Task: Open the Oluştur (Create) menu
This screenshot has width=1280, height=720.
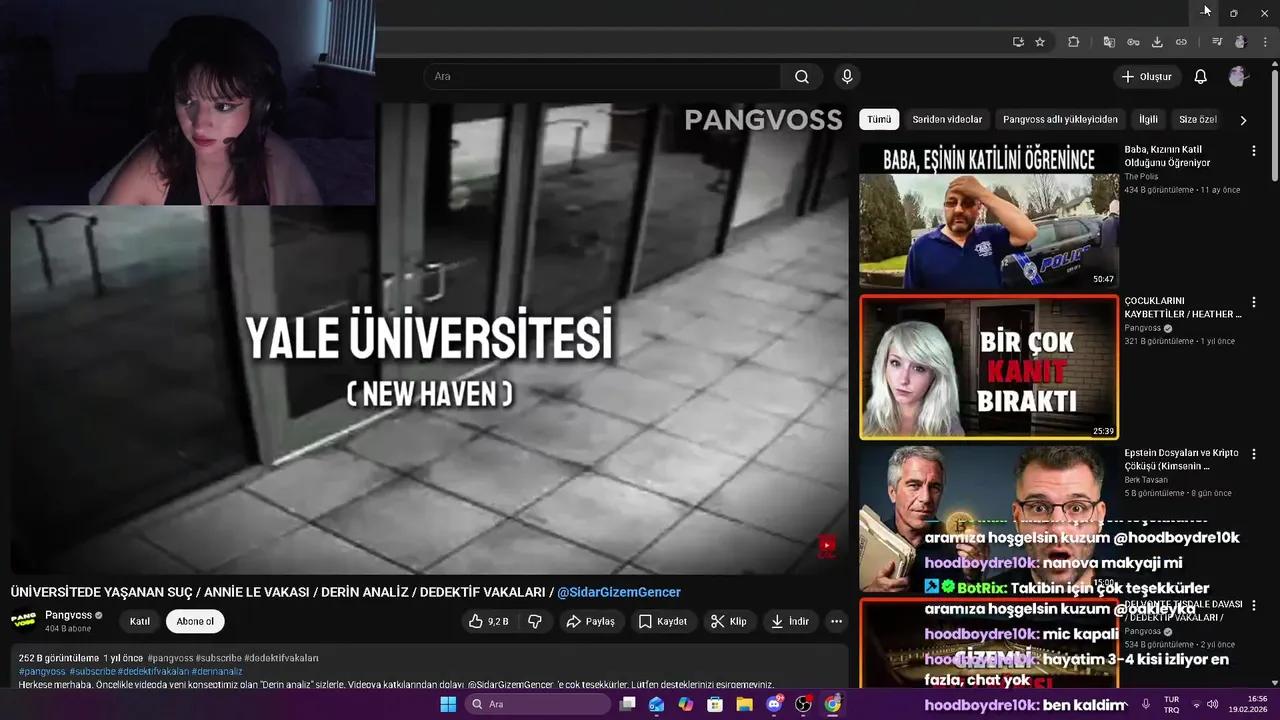Action: click(1146, 76)
